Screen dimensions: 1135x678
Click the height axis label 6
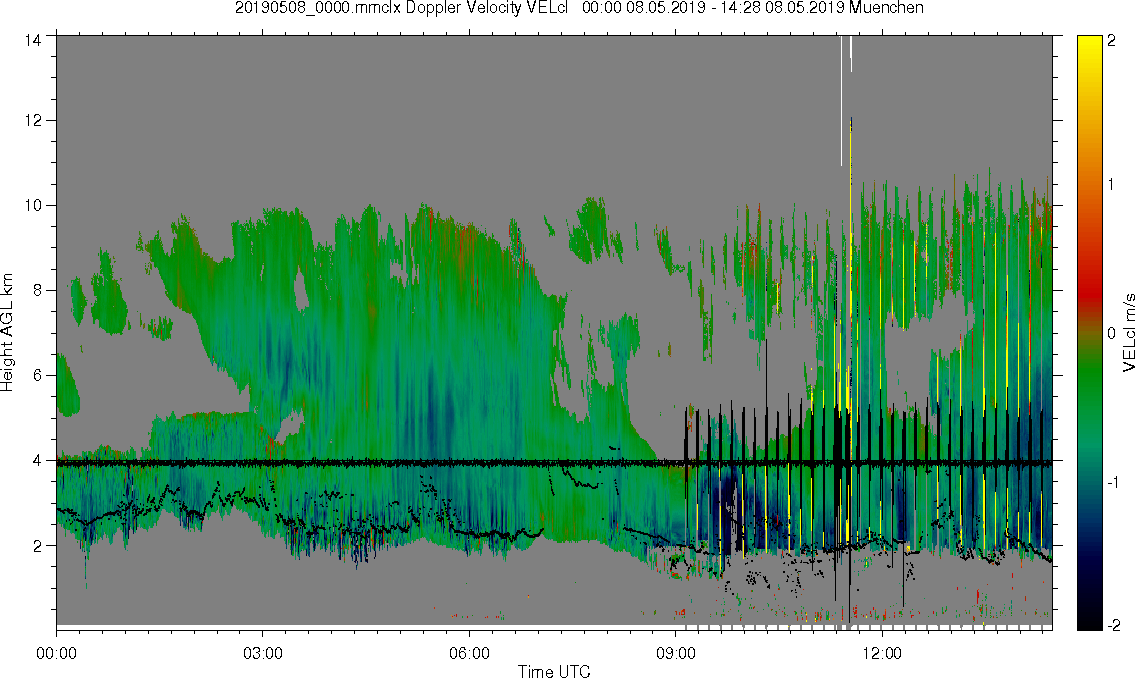tap(35, 376)
